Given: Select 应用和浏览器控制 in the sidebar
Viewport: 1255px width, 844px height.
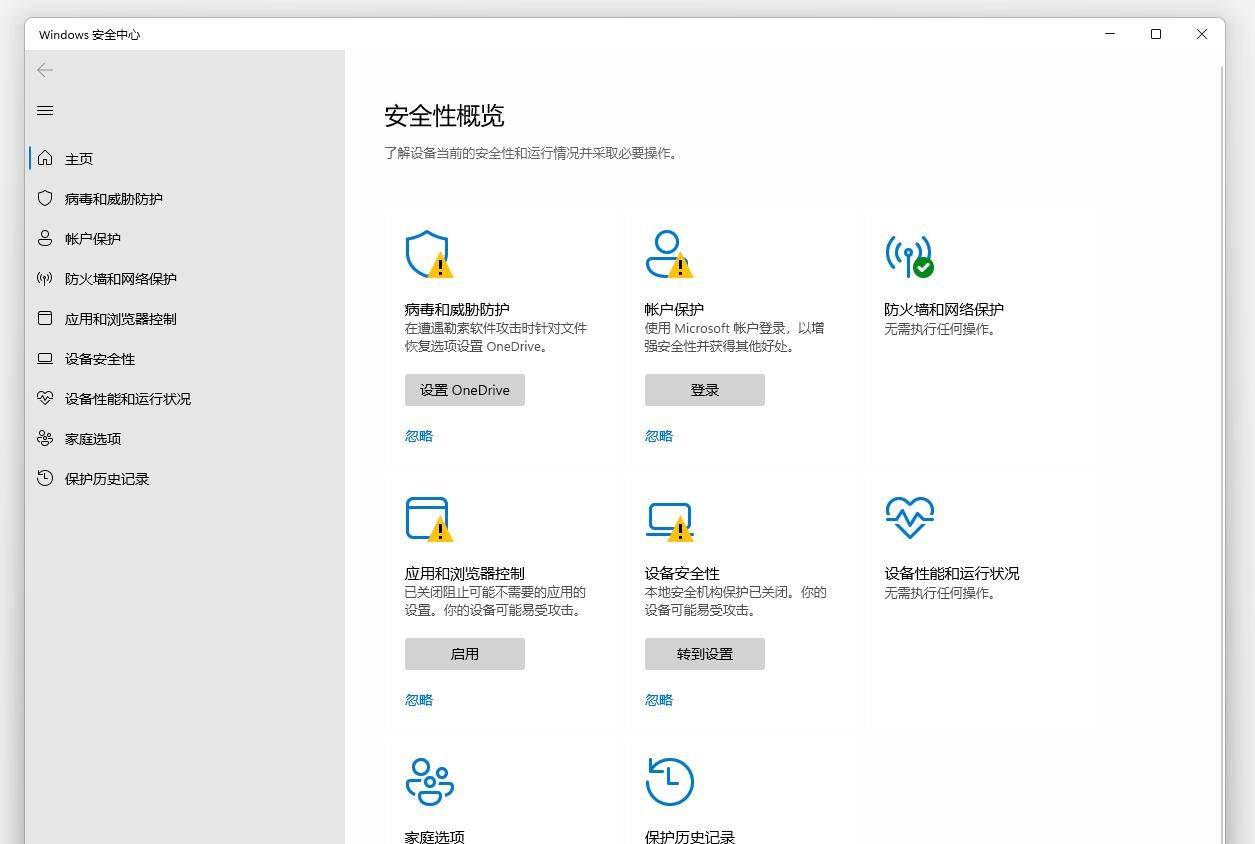Looking at the screenshot, I should (x=123, y=318).
